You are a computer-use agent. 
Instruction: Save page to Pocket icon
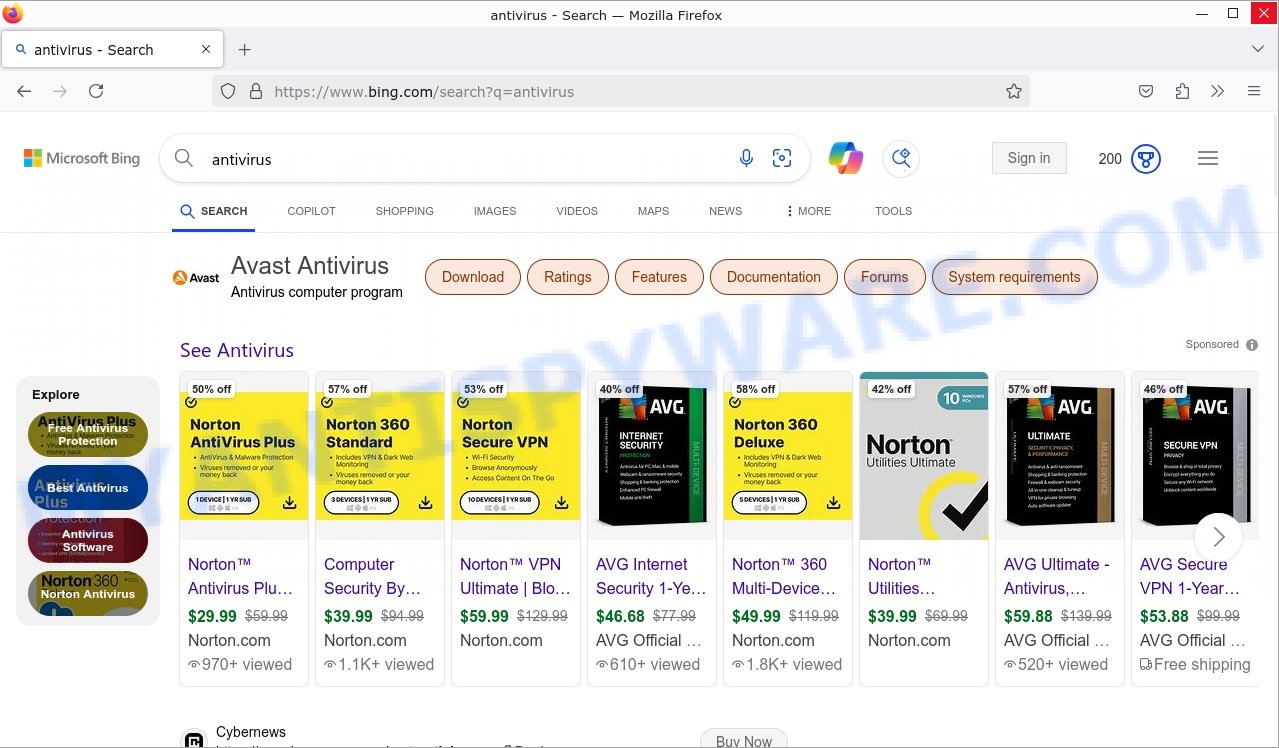click(x=1146, y=91)
